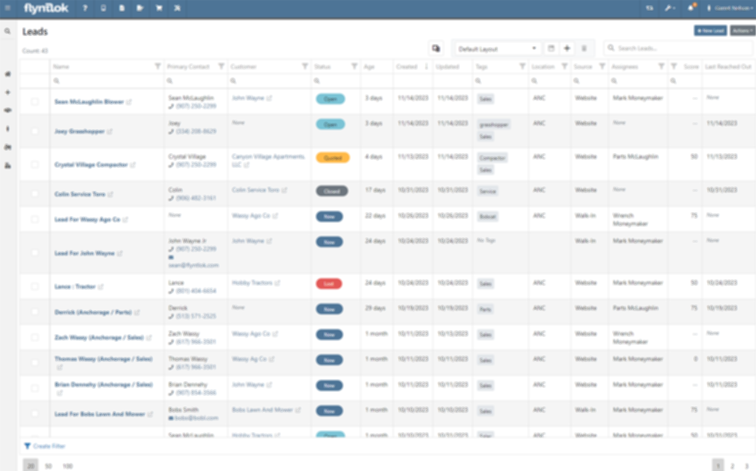Image resolution: width=756 pixels, height=471 pixels.
Task: Set page size to 100
Action: click(68, 466)
